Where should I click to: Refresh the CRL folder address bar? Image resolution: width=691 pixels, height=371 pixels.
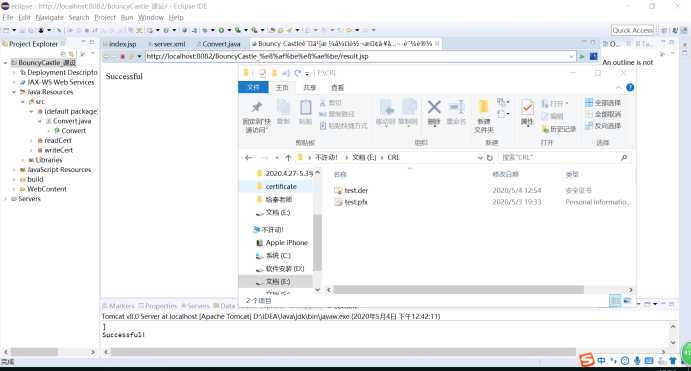(x=490, y=157)
